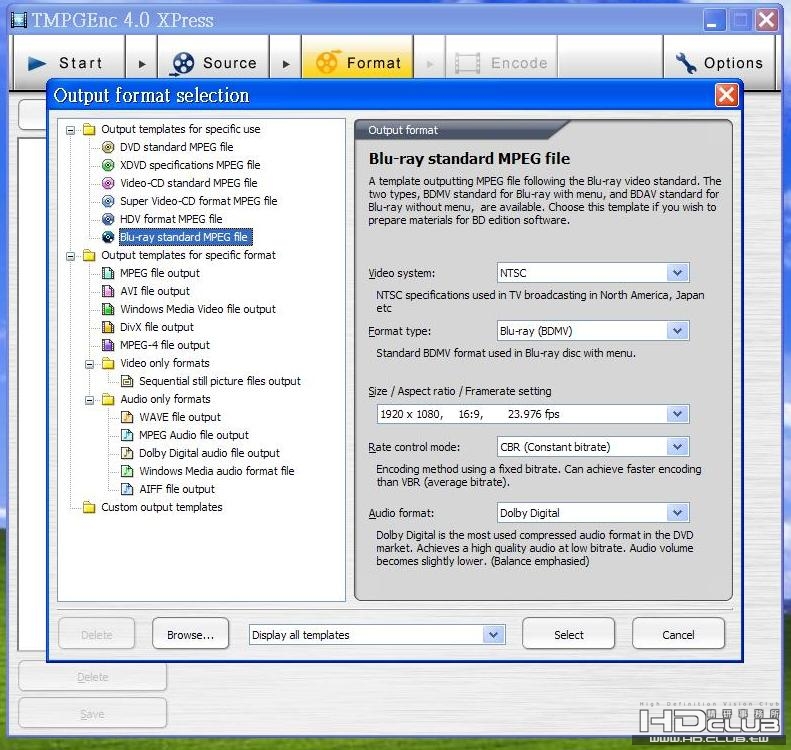Click the DivX file output icon
The image size is (791, 750).
(108, 327)
